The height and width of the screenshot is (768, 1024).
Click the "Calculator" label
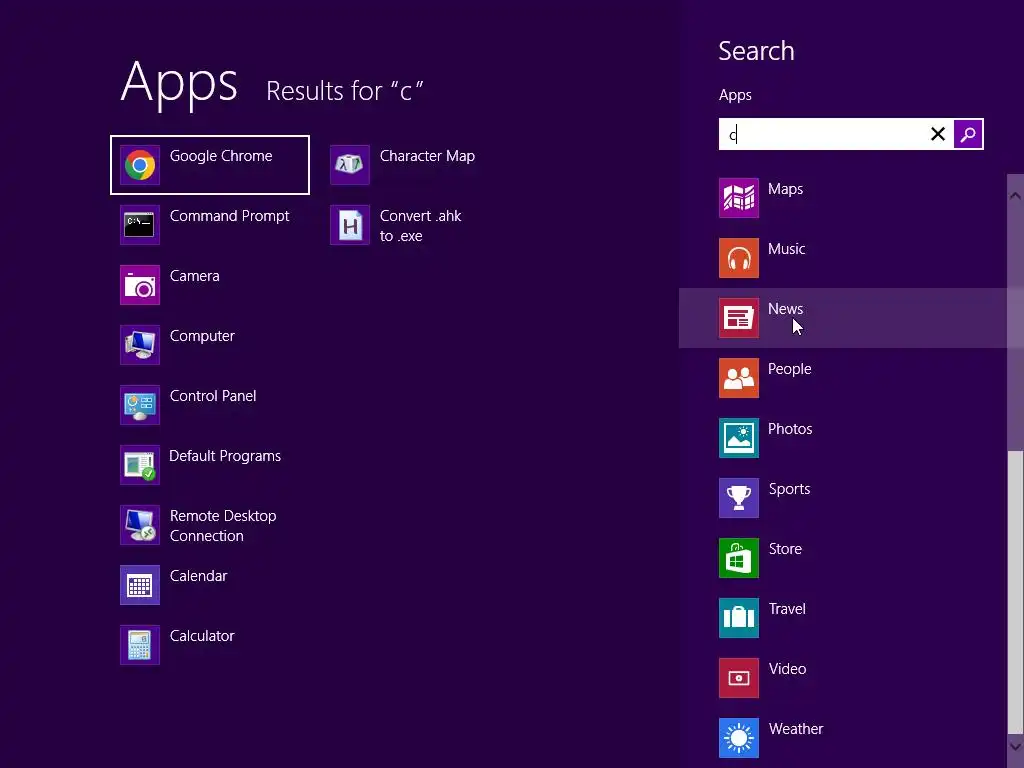202,636
